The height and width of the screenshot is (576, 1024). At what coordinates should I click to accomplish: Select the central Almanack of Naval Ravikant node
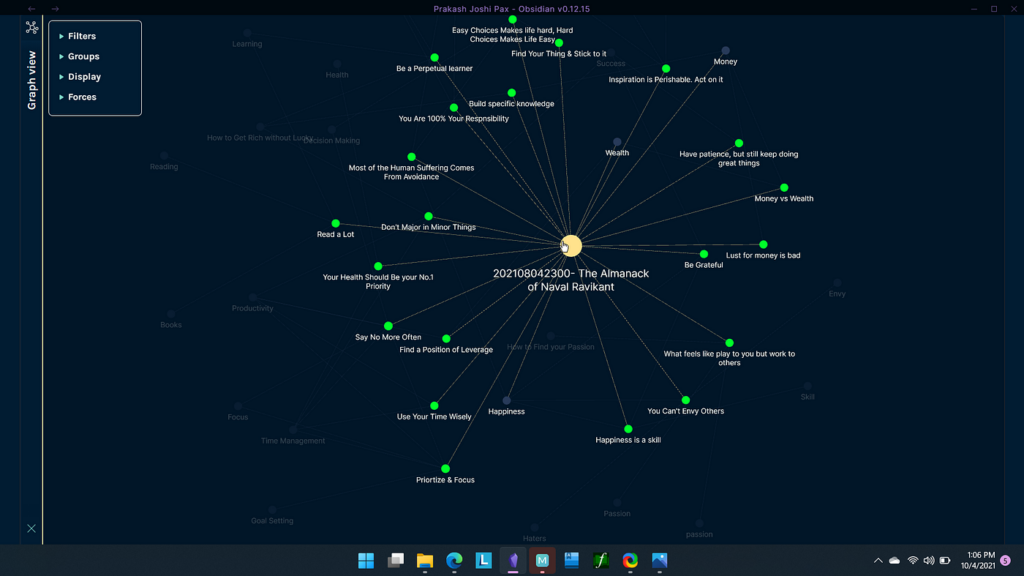[x=571, y=246]
